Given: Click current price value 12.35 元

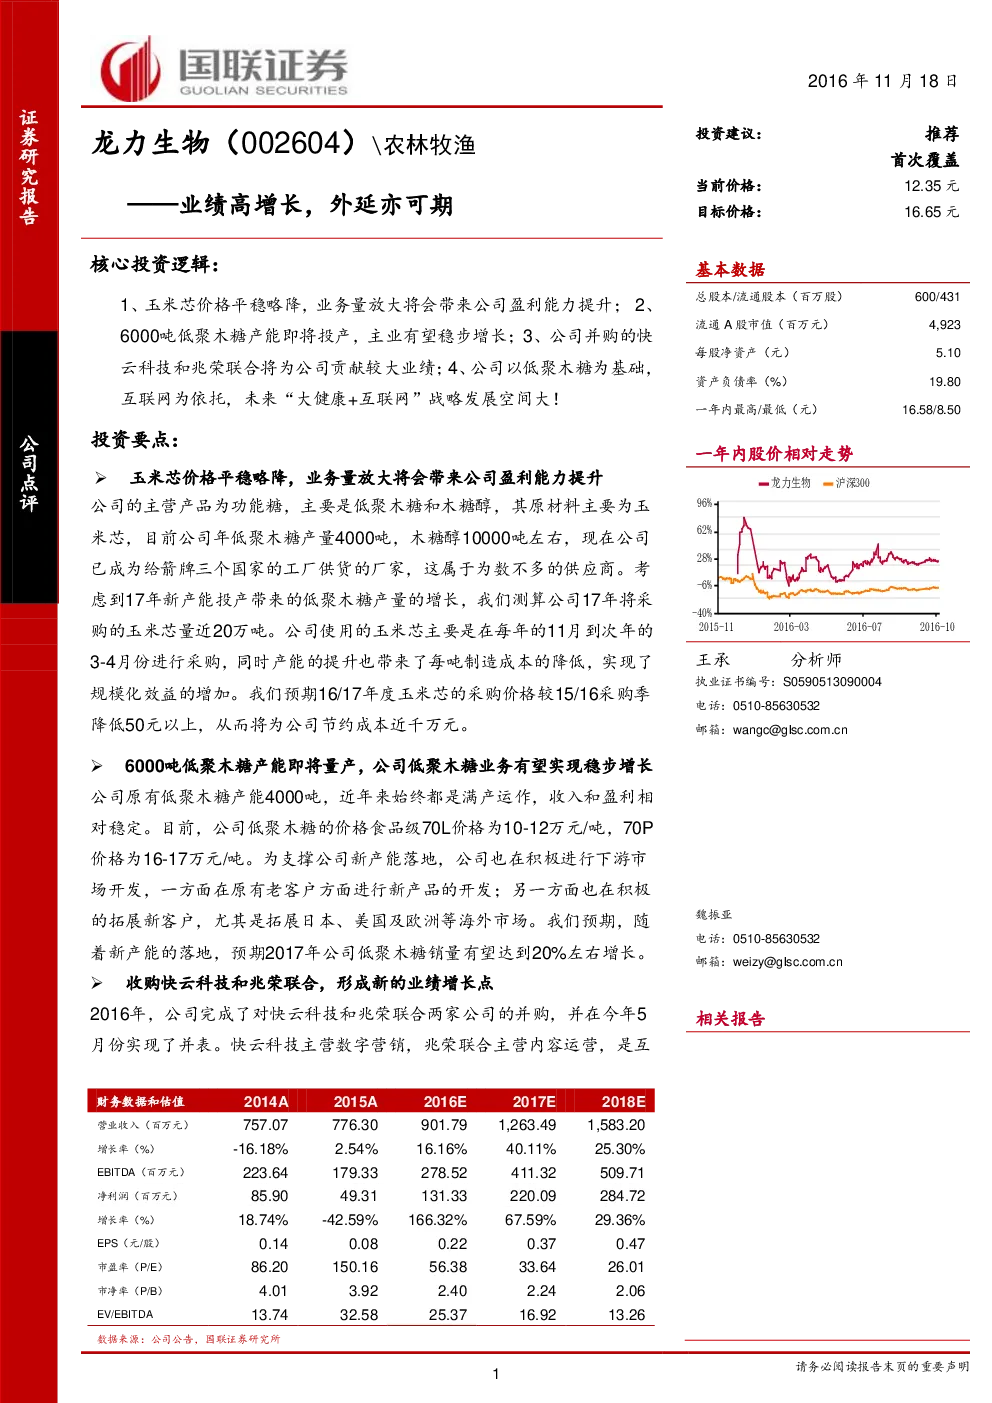Looking at the screenshot, I should point(931,186).
